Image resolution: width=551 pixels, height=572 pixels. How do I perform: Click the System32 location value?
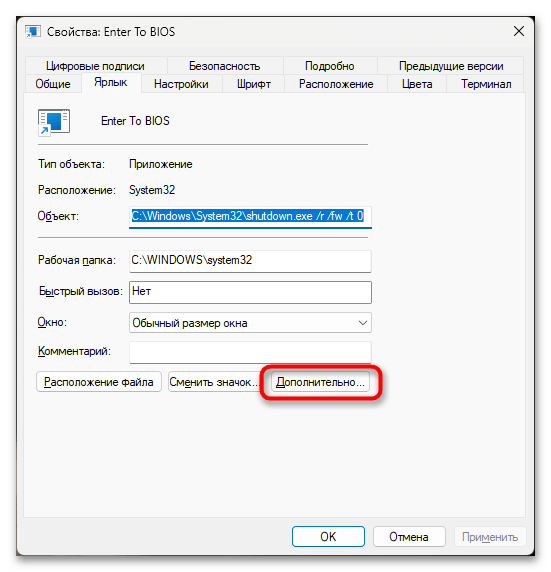point(152,190)
